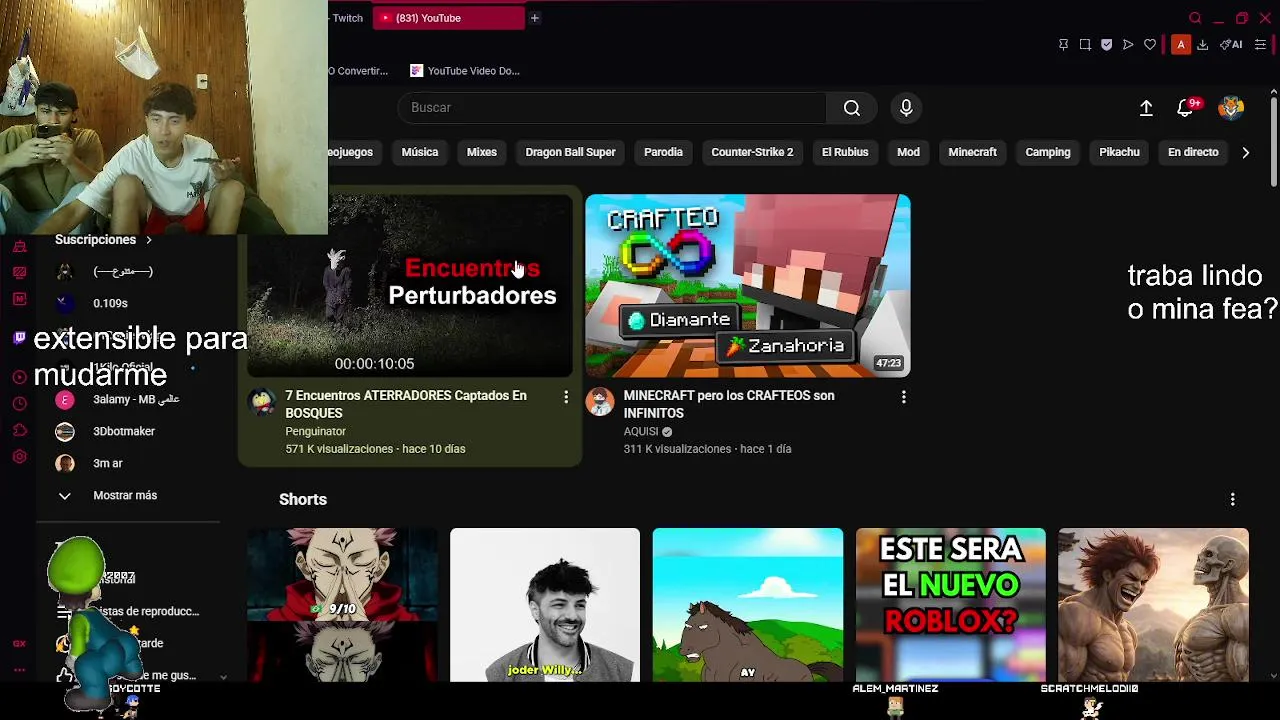Start voice search with microphone icon

click(x=906, y=108)
